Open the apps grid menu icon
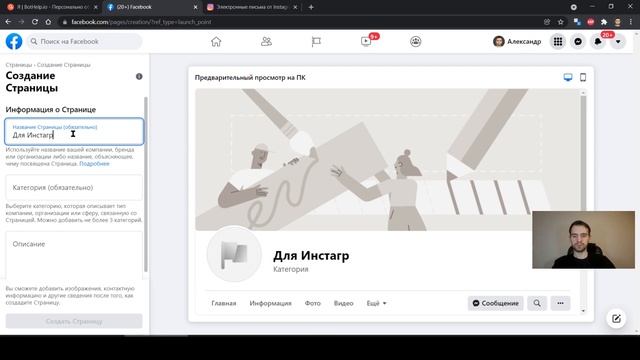 pyautogui.click(x=558, y=41)
